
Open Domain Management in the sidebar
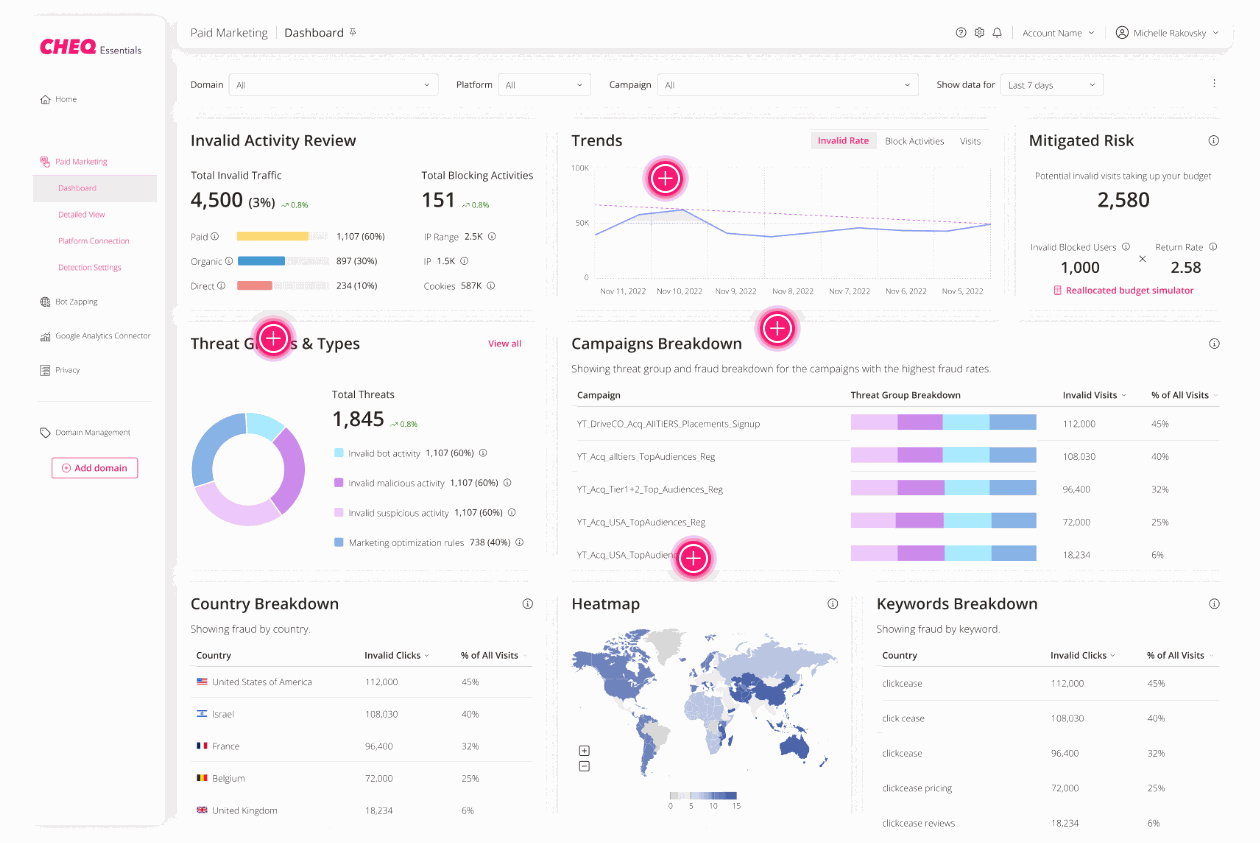click(85, 433)
